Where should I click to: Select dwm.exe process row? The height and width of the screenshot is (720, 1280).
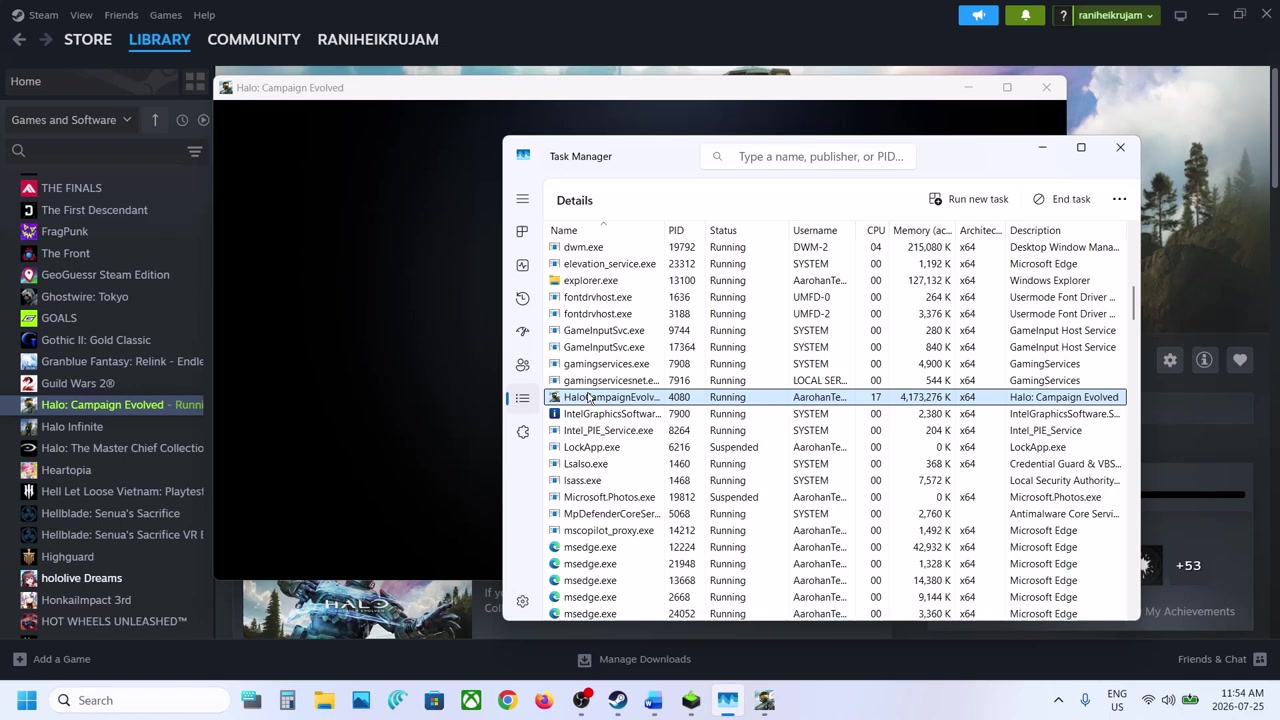(x=835, y=247)
